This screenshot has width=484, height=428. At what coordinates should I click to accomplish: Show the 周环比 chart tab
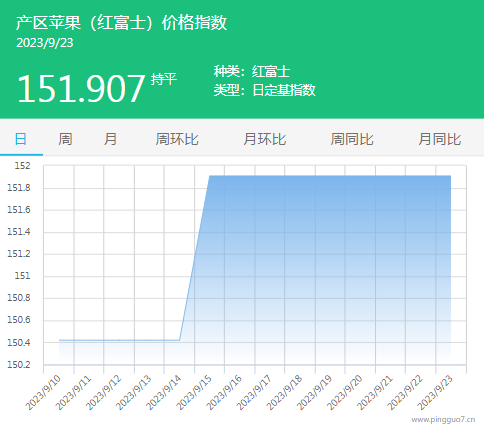pyautogui.click(x=177, y=139)
